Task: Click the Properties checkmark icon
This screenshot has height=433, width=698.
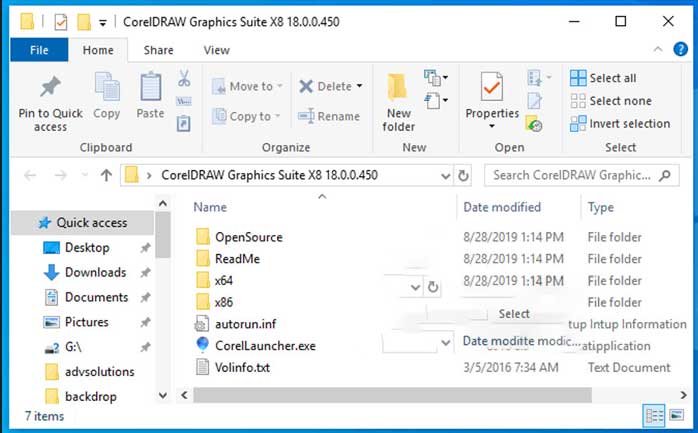Action: (492, 87)
